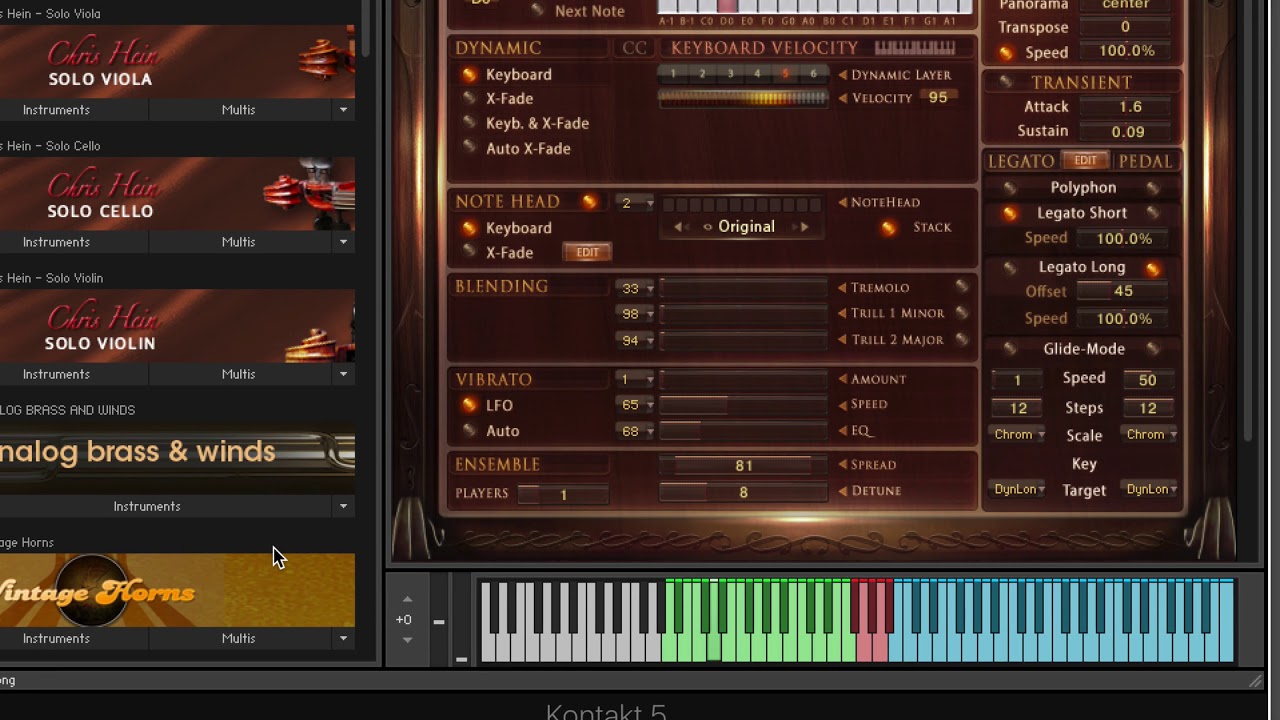The width and height of the screenshot is (1280, 720).
Task: Open the Multis tab of Vintage Horns
Action: coord(239,638)
